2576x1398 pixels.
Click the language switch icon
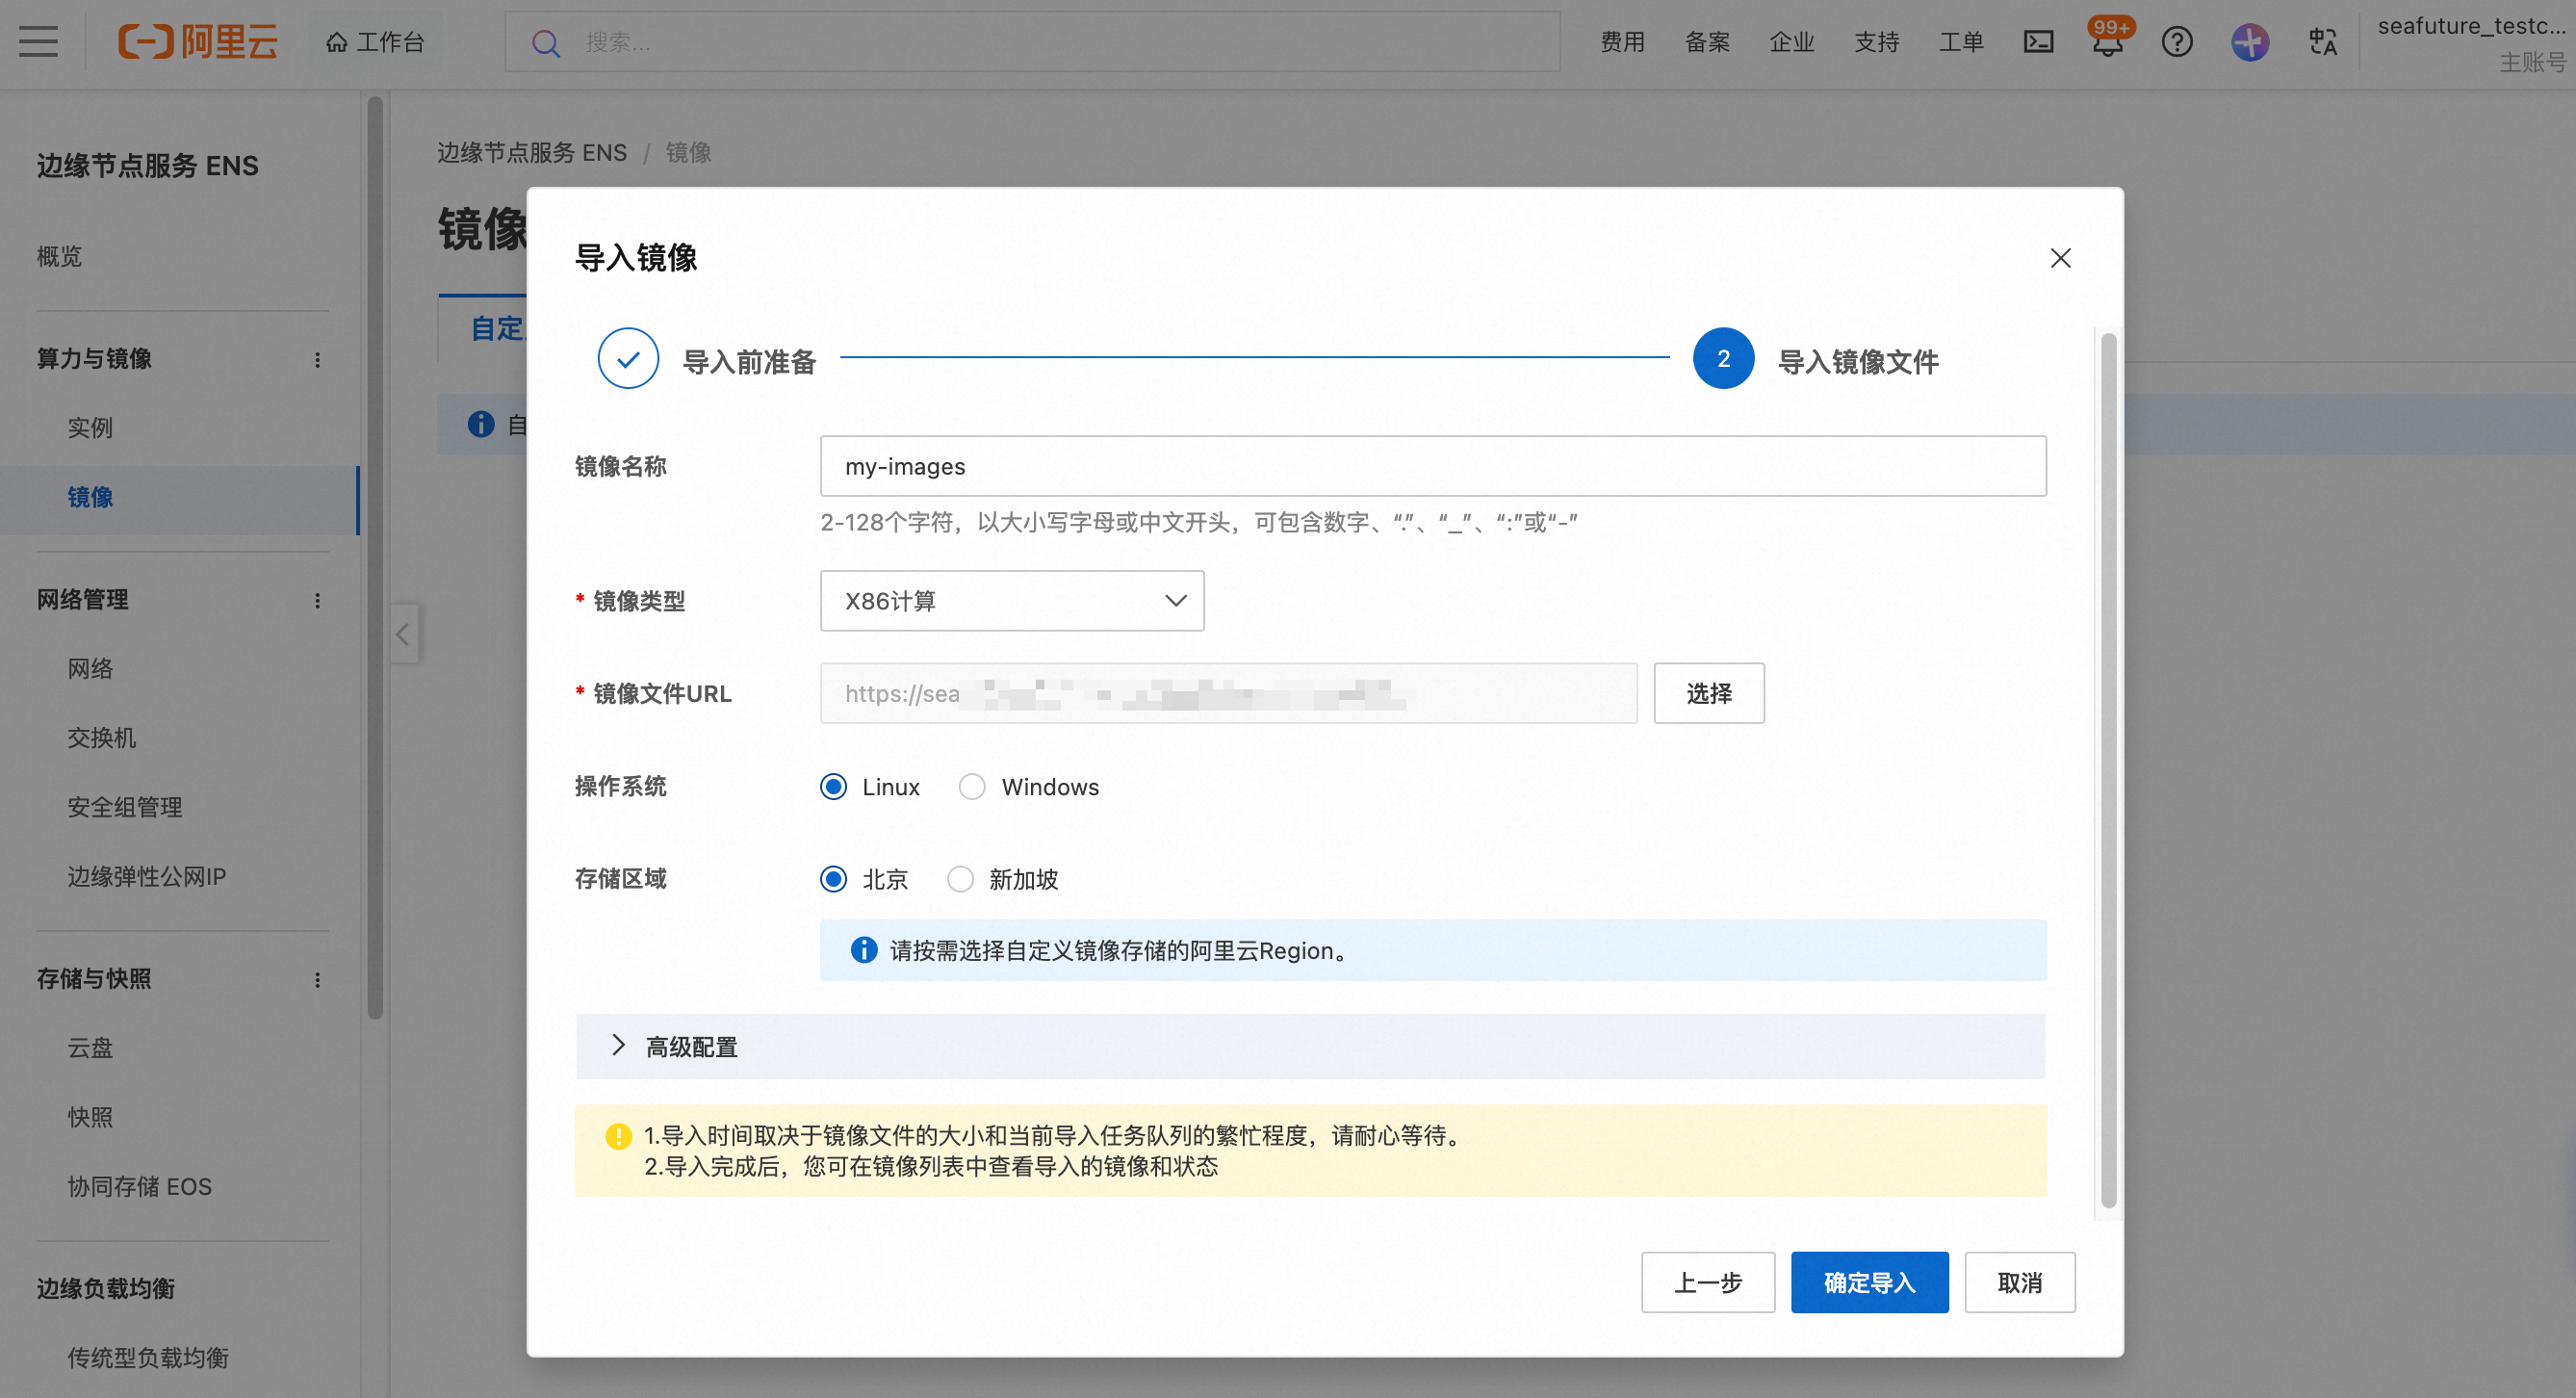click(2322, 42)
